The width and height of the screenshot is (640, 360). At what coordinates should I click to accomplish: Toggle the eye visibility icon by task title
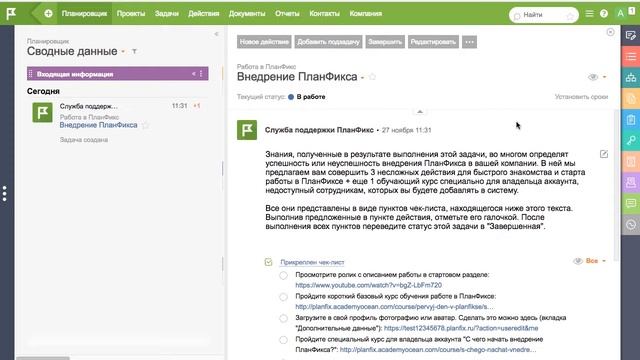(x=593, y=77)
